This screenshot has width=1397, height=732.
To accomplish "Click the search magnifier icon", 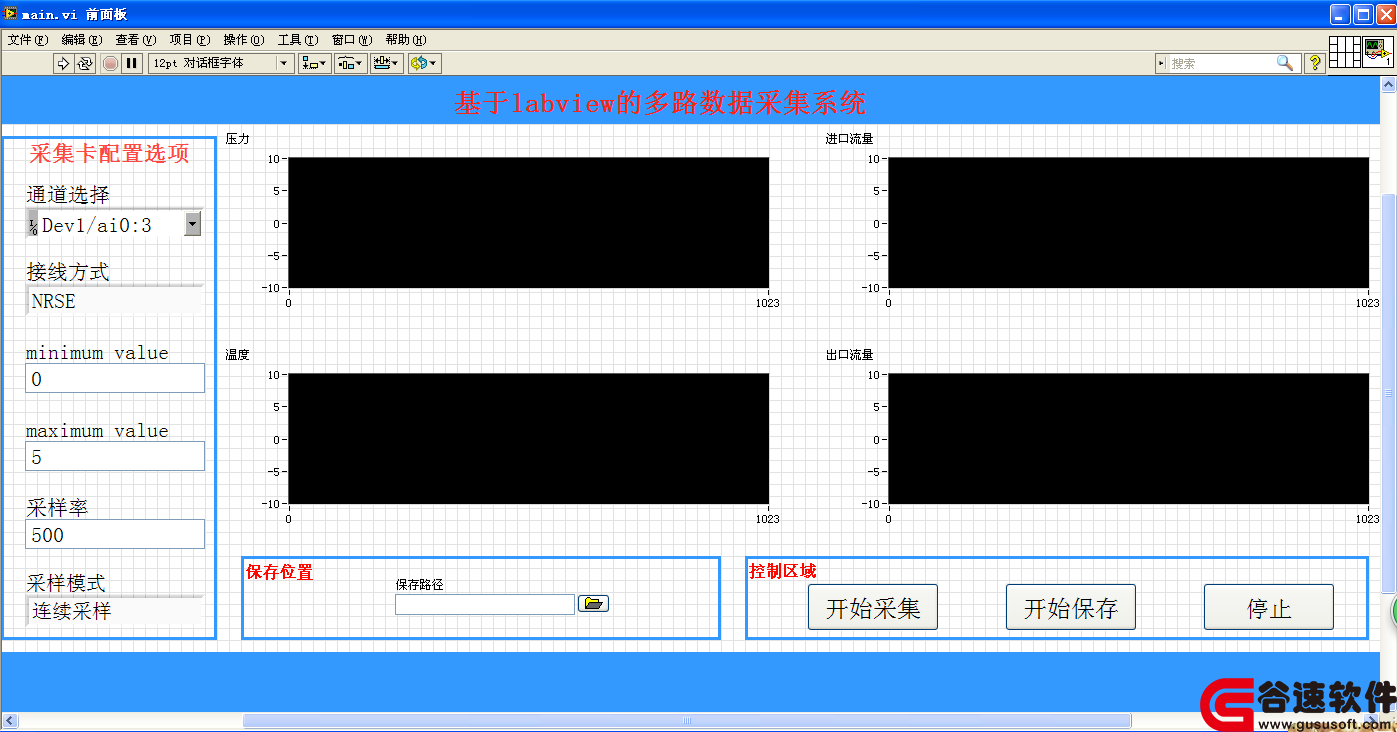I will 1285,63.
